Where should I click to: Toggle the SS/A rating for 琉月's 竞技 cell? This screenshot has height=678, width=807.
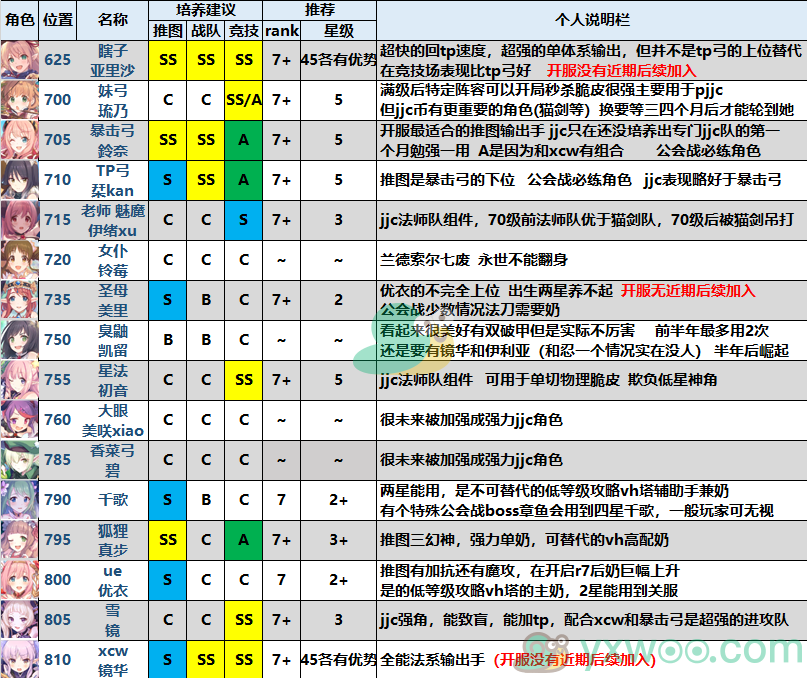point(244,101)
